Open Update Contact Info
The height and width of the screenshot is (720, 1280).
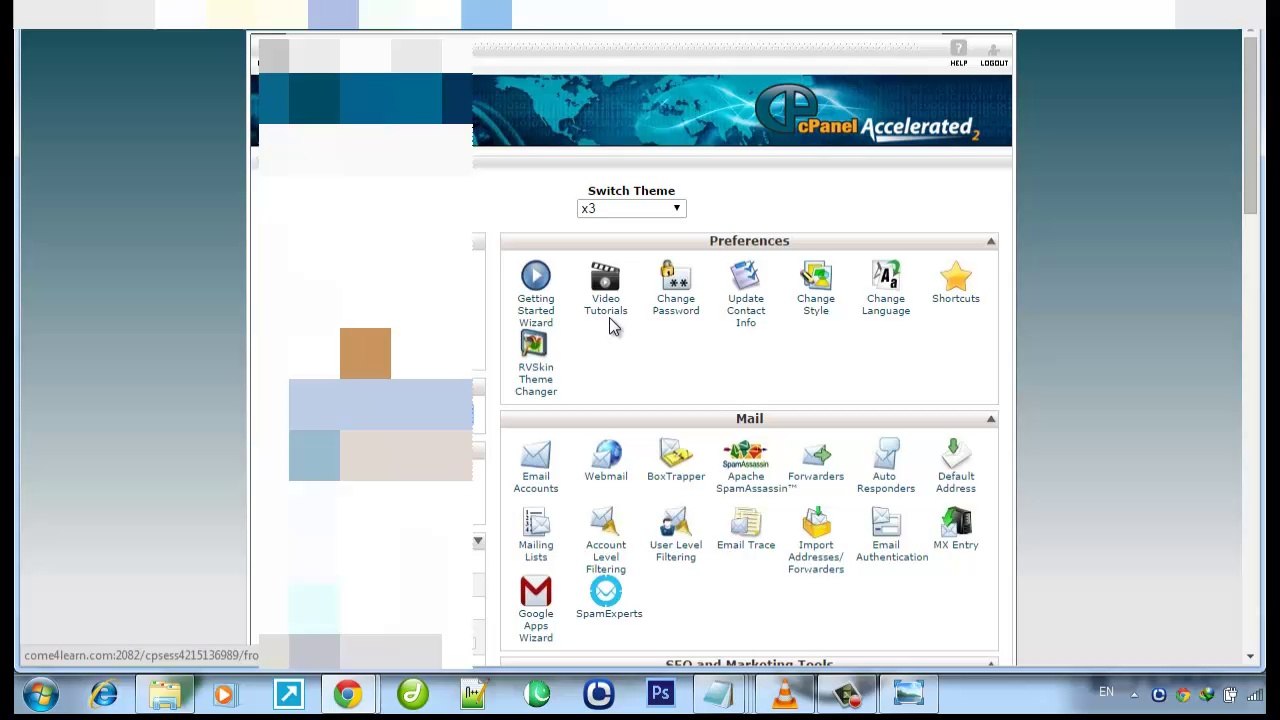[745, 294]
